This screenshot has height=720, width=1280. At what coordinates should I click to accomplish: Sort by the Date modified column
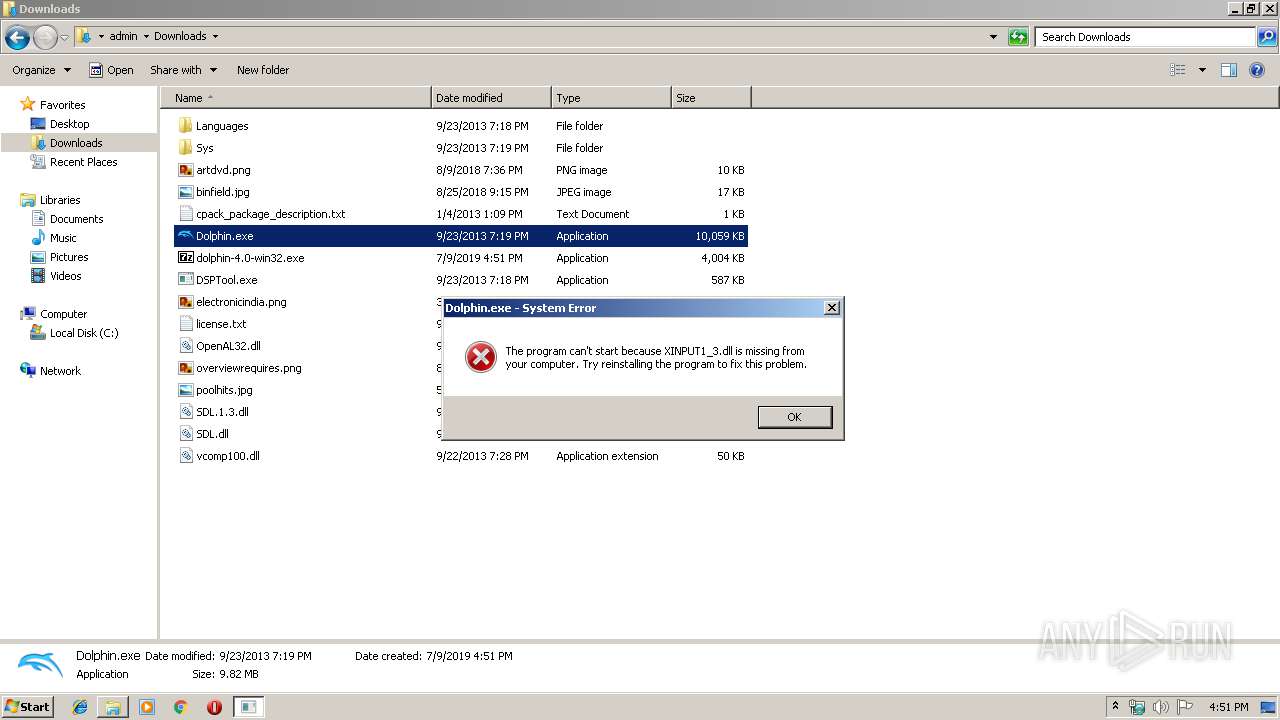tap(491, 98)
